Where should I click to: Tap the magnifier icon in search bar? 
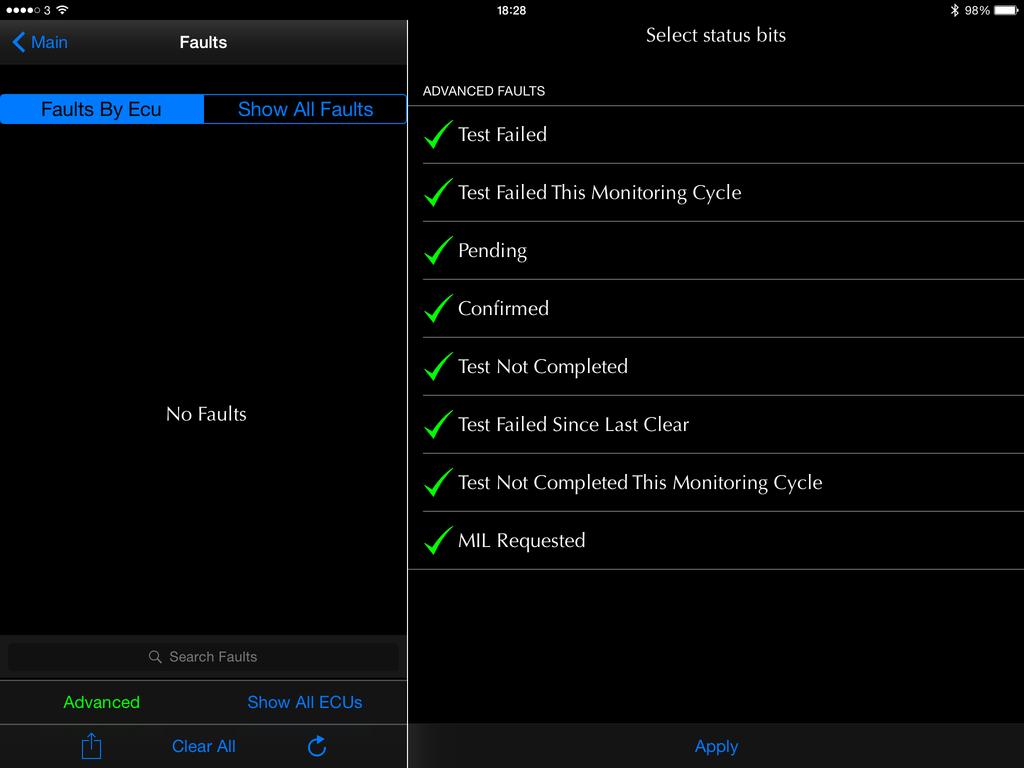point(155,657)
